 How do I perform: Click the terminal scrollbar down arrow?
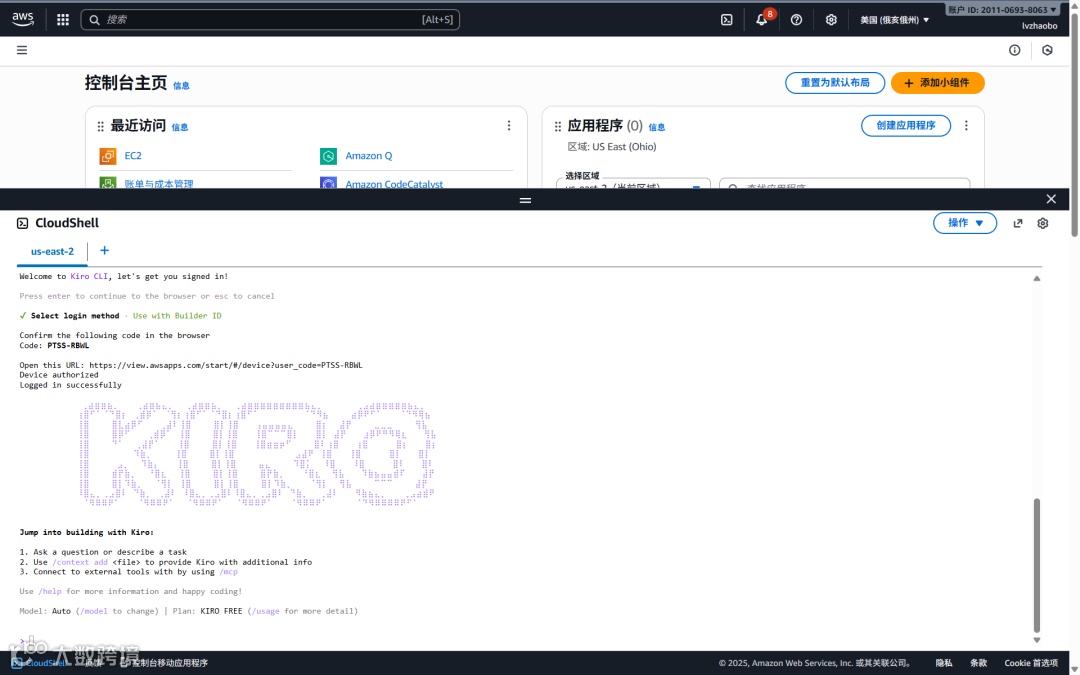click(1037, 640)
